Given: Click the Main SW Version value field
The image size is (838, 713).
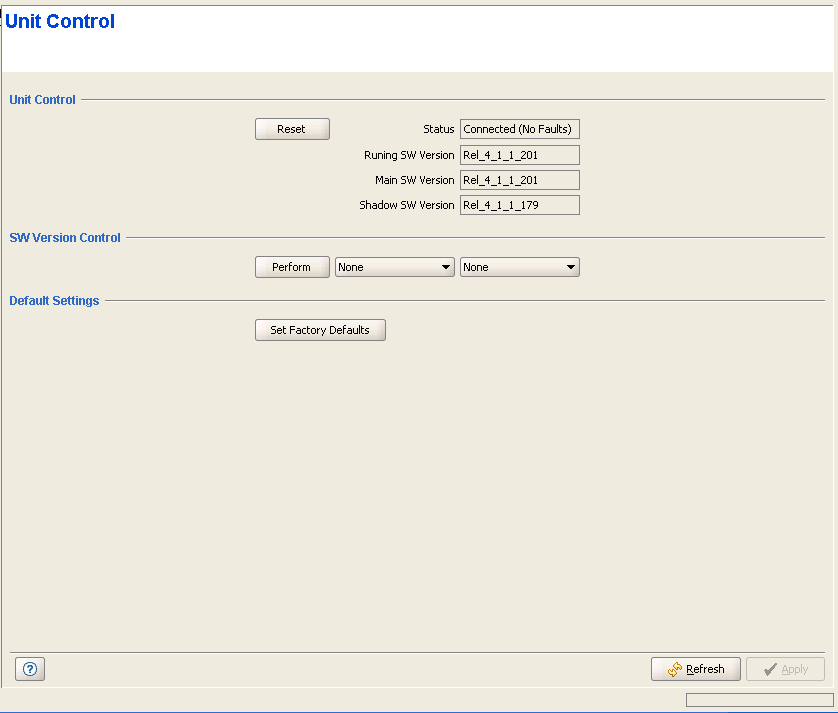Looking at the screenshot, I should click(x=520, y=180).
